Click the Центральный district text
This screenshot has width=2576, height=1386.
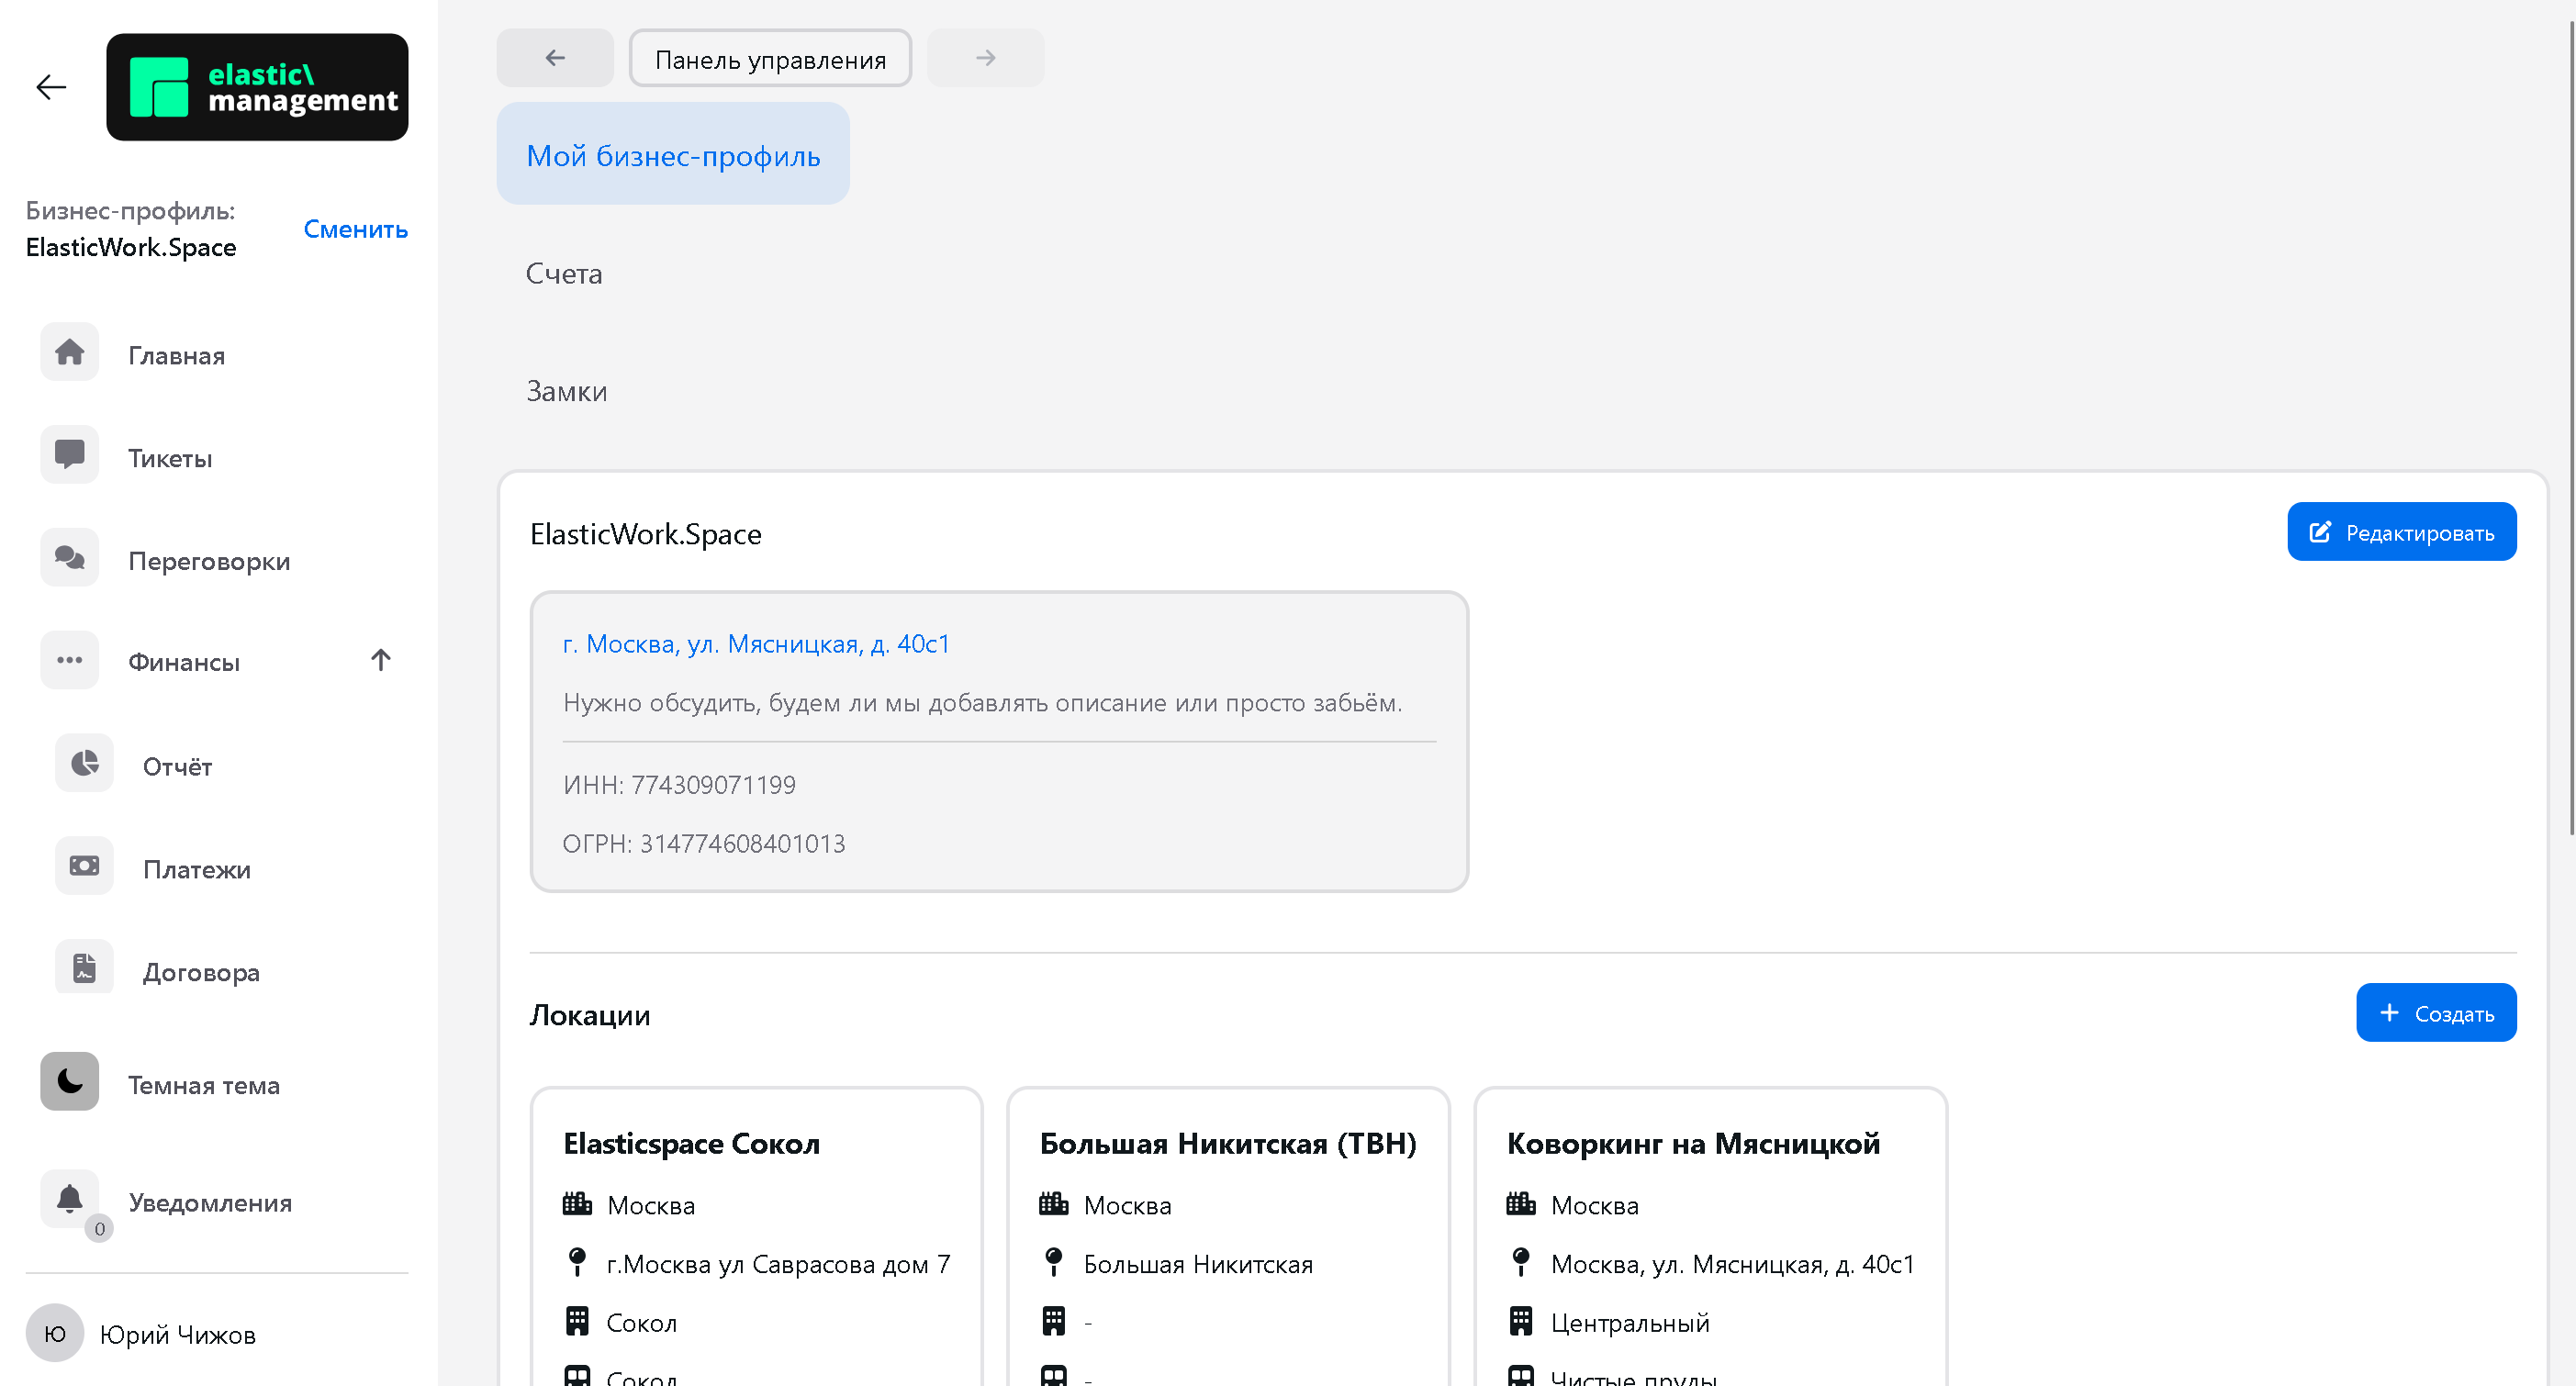[x=1630, y=1323]
